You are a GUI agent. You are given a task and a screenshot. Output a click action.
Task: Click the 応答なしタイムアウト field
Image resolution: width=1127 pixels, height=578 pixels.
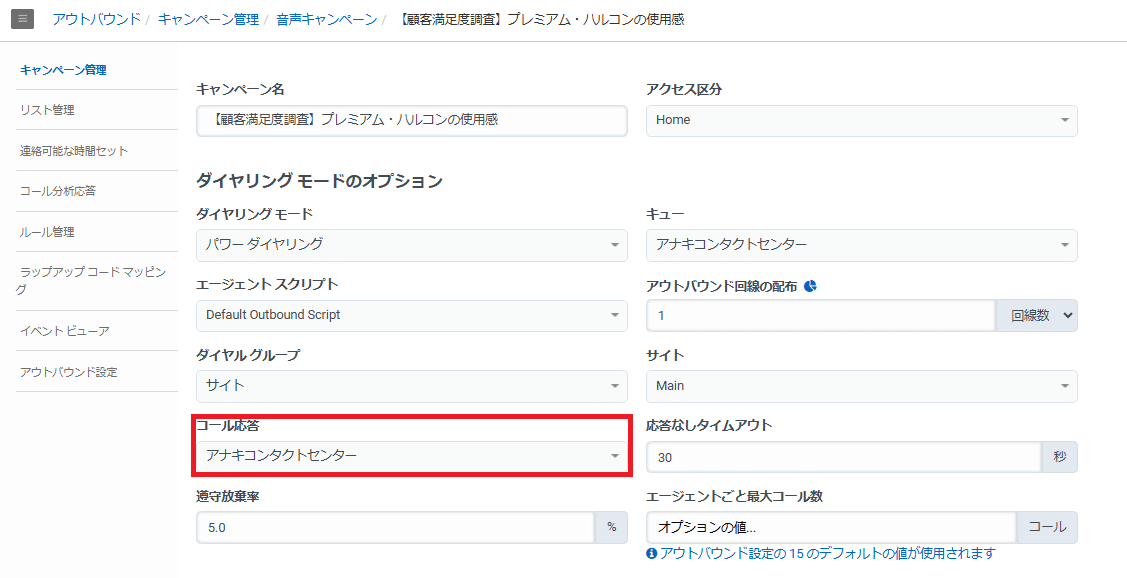click(x=843, y=457)
